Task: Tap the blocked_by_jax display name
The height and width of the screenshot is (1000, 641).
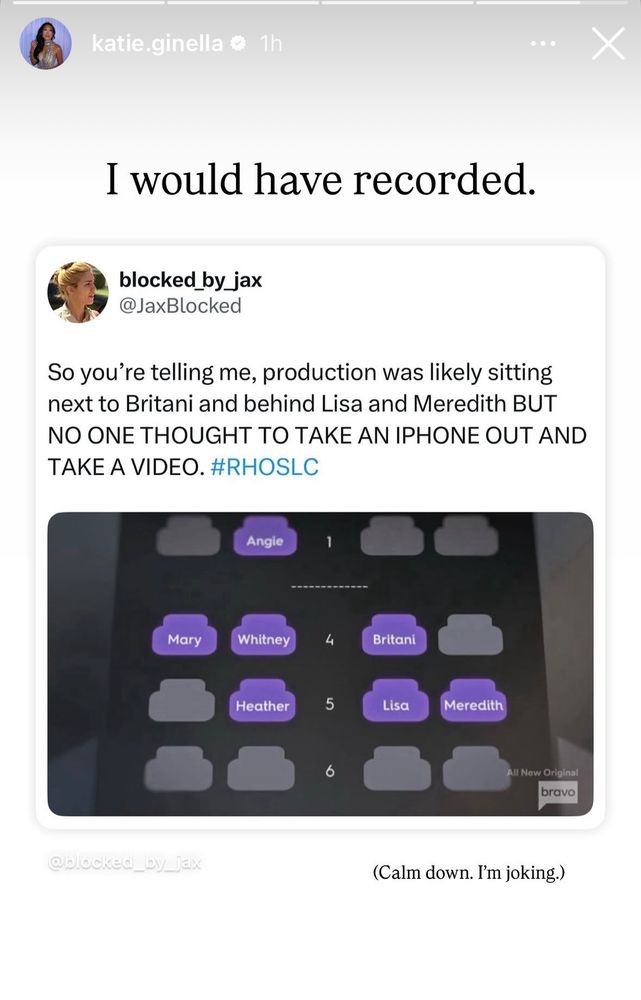Action: coord(191,280)
